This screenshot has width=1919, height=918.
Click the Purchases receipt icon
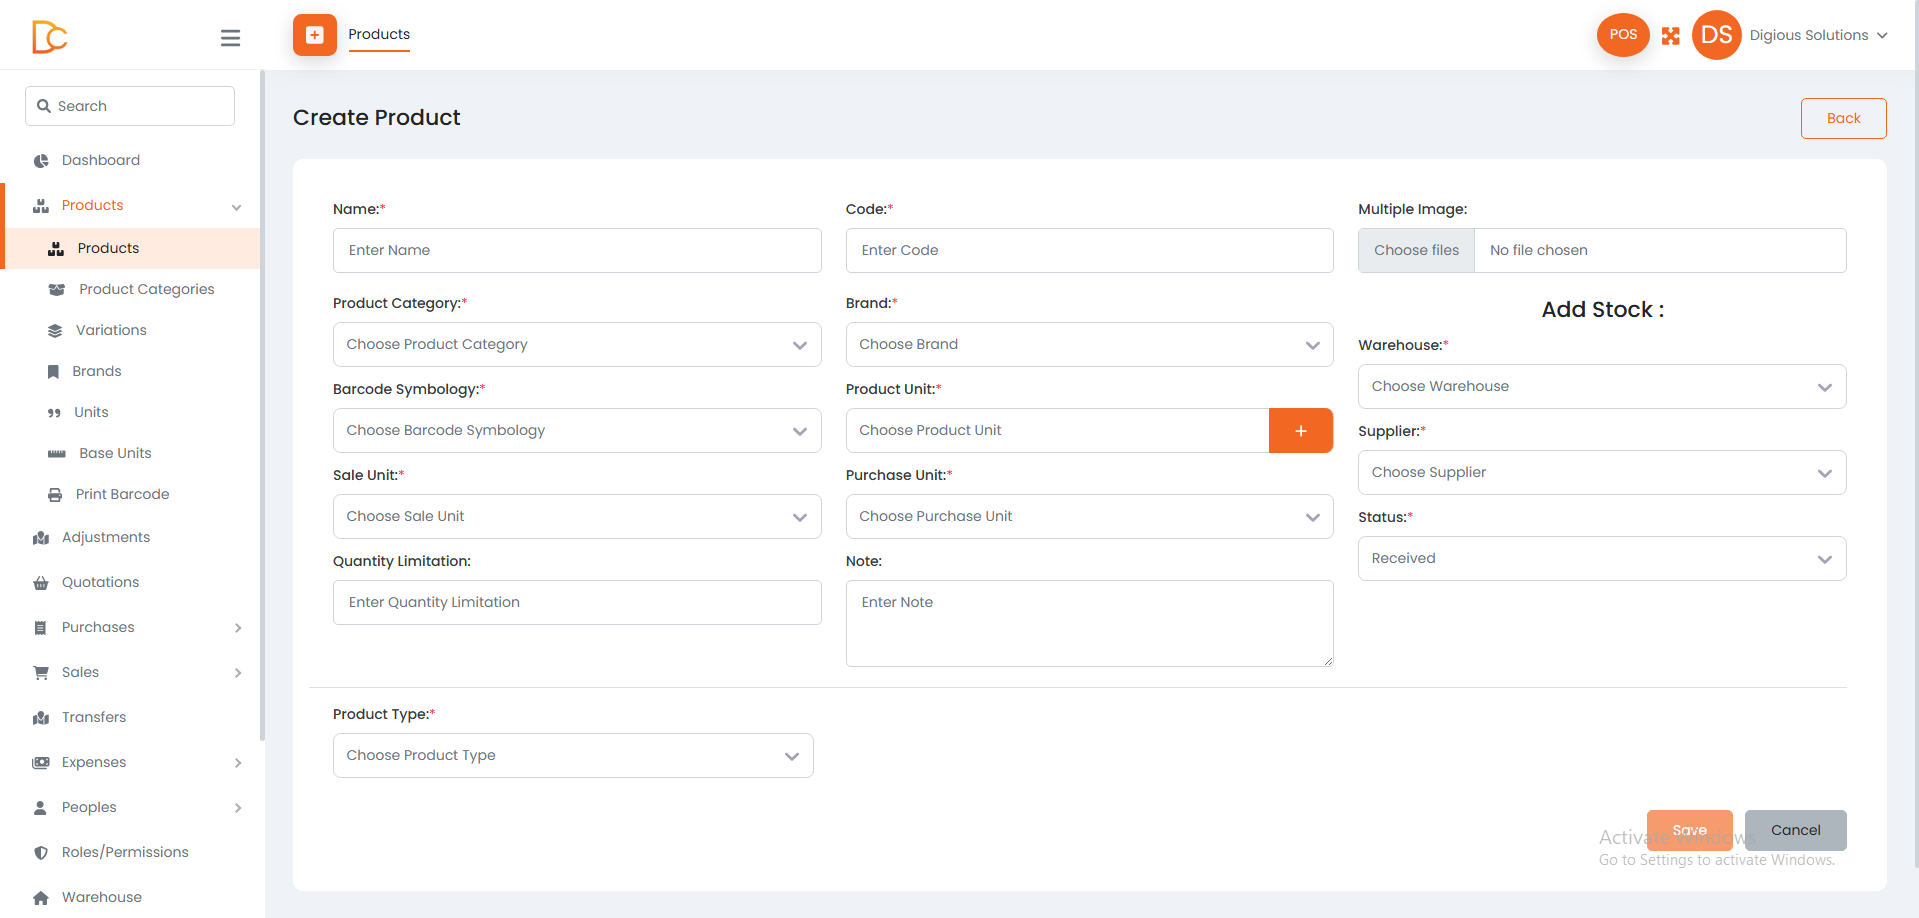[x=40, y=628]
